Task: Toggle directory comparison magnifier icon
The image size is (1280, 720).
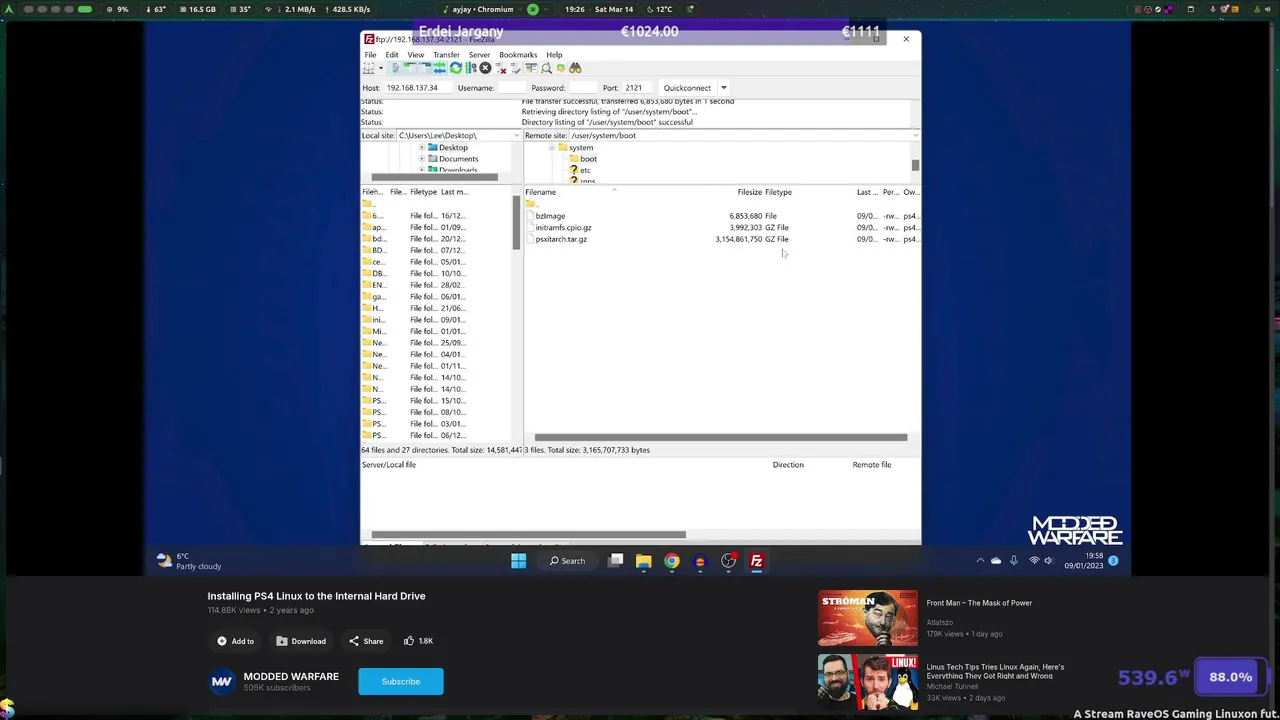Action: click(x=546, y=68)
